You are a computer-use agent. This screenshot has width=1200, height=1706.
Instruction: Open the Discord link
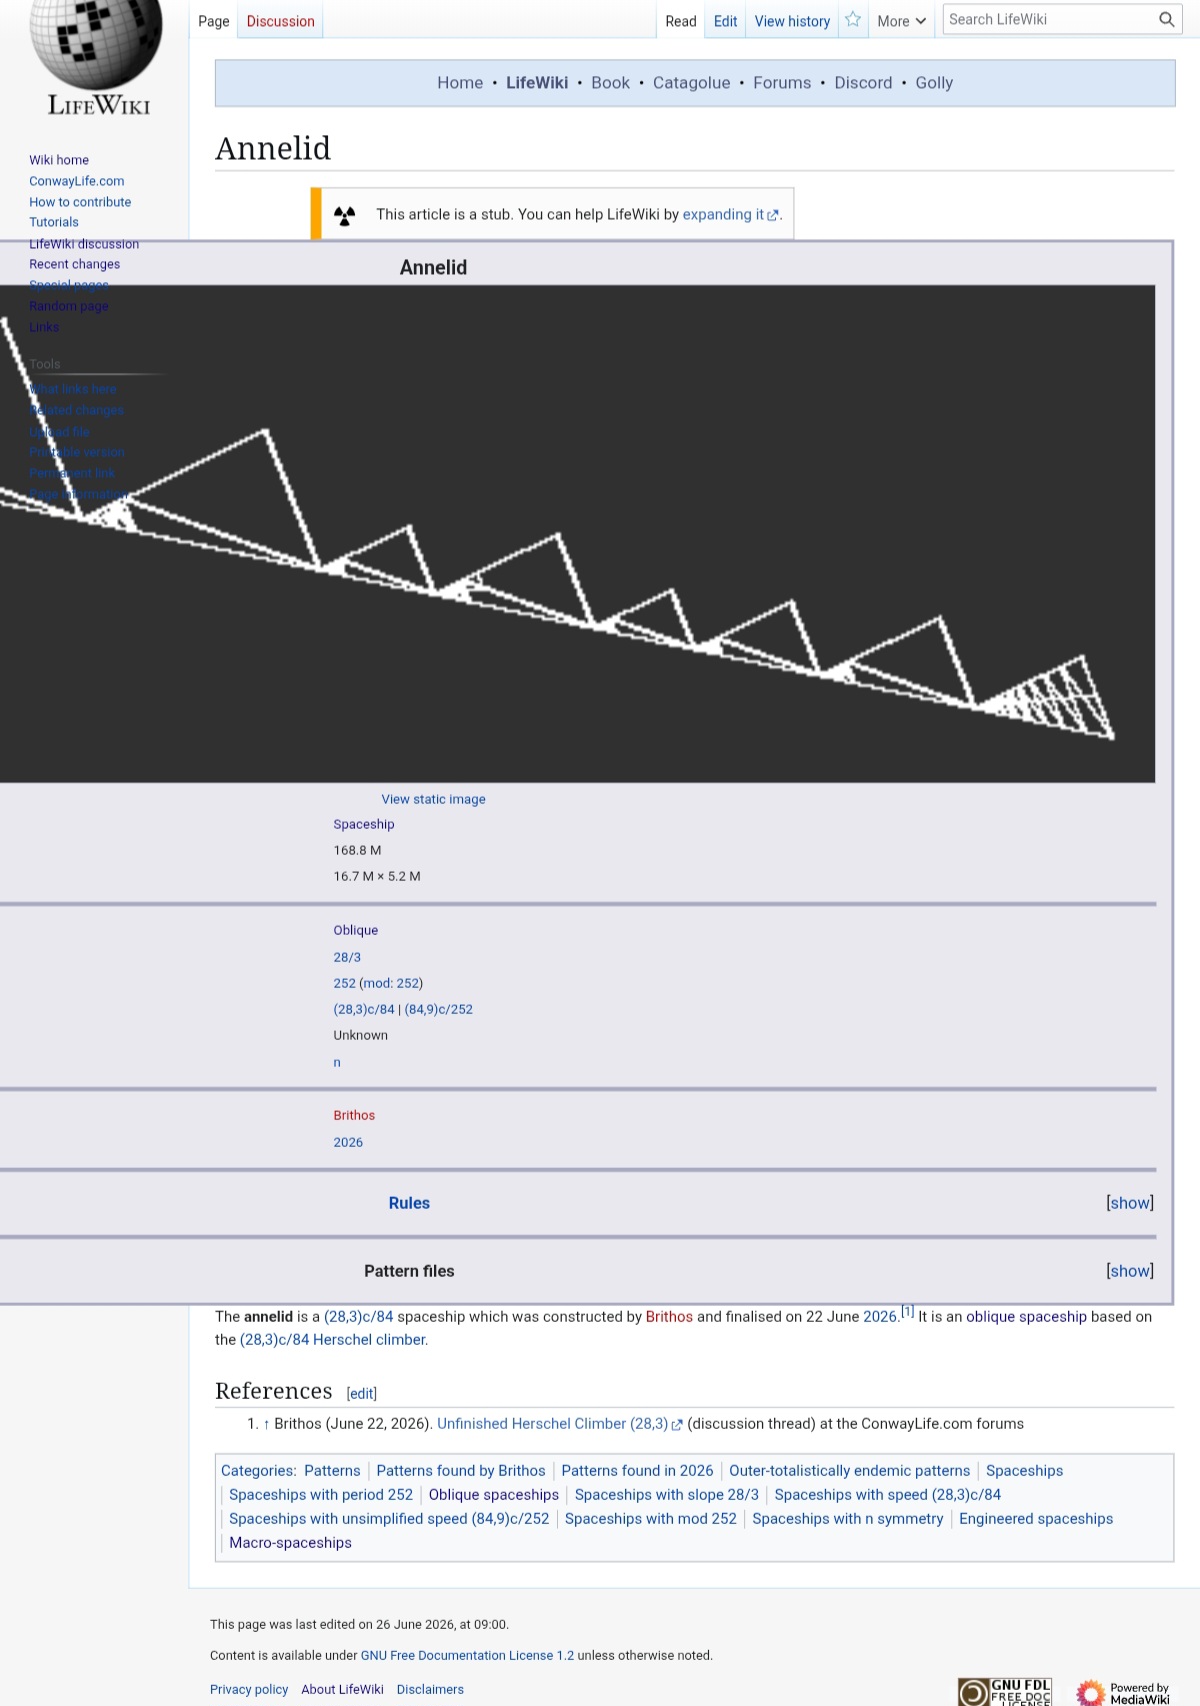click(x=863, y=83)
